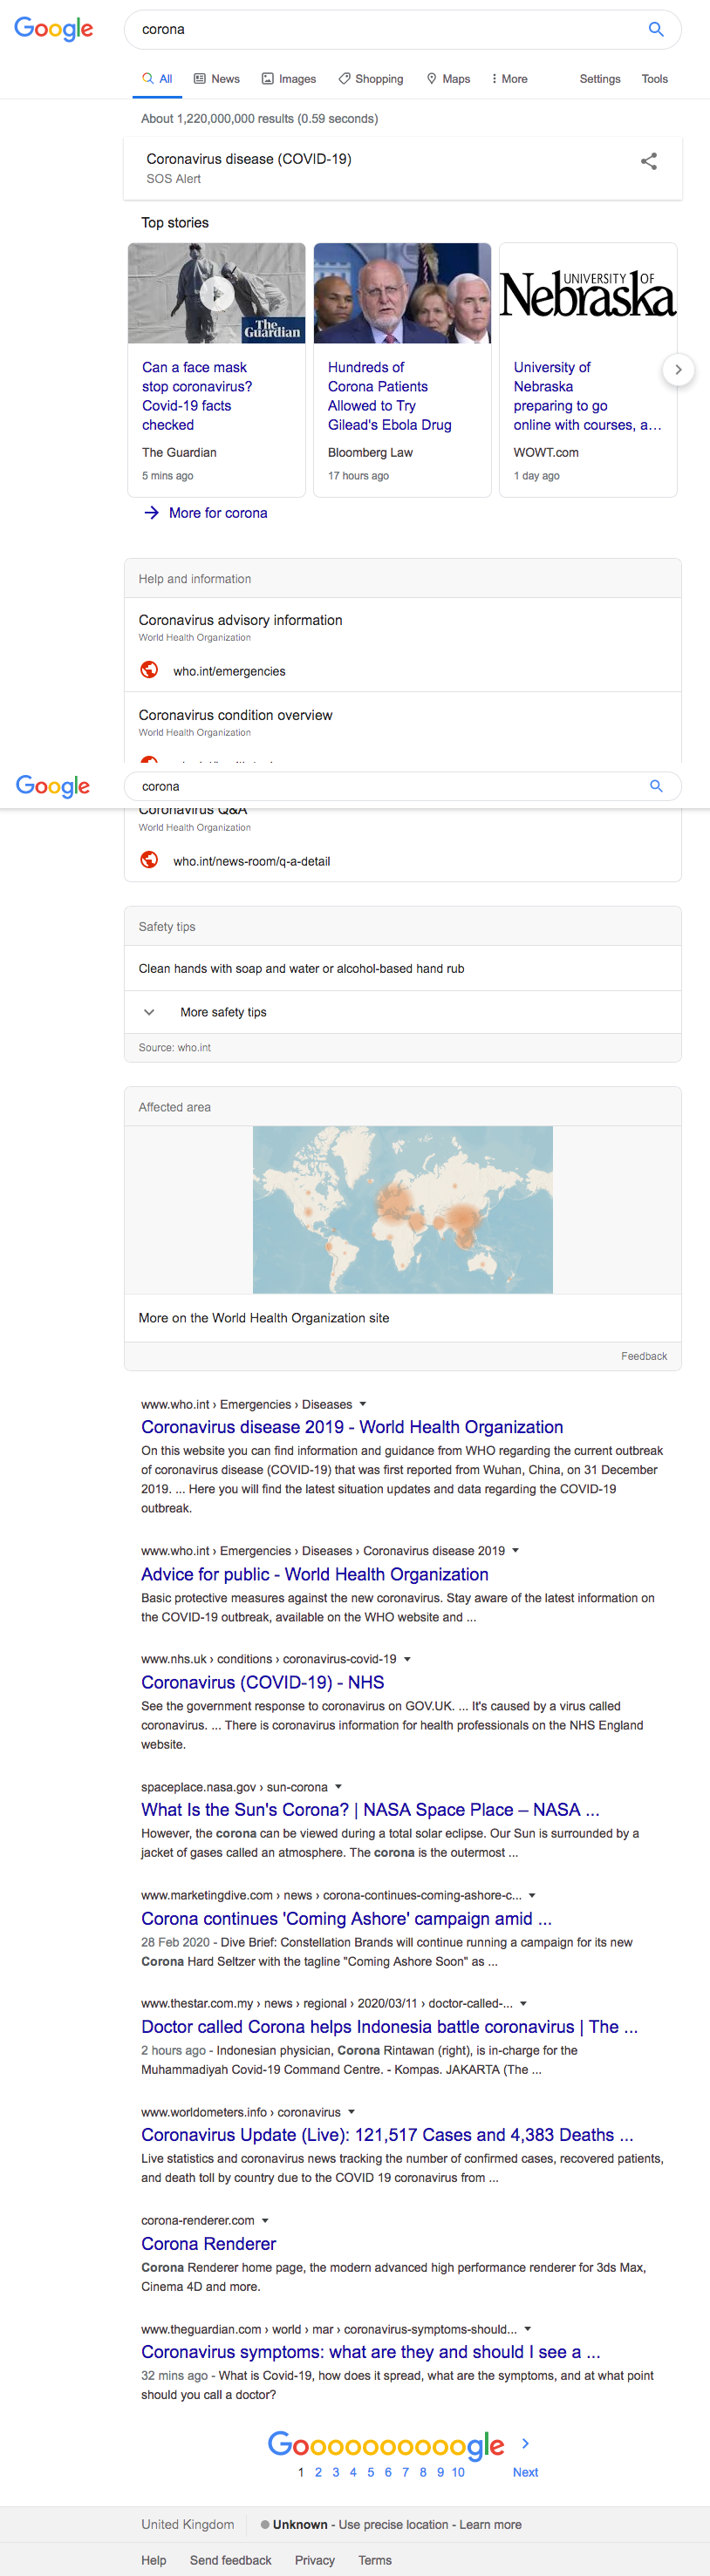Open dropdown beside www.marketingdive.com result URL
Viewport: 710px width, 2576px height.
[x=532, y=1895]
